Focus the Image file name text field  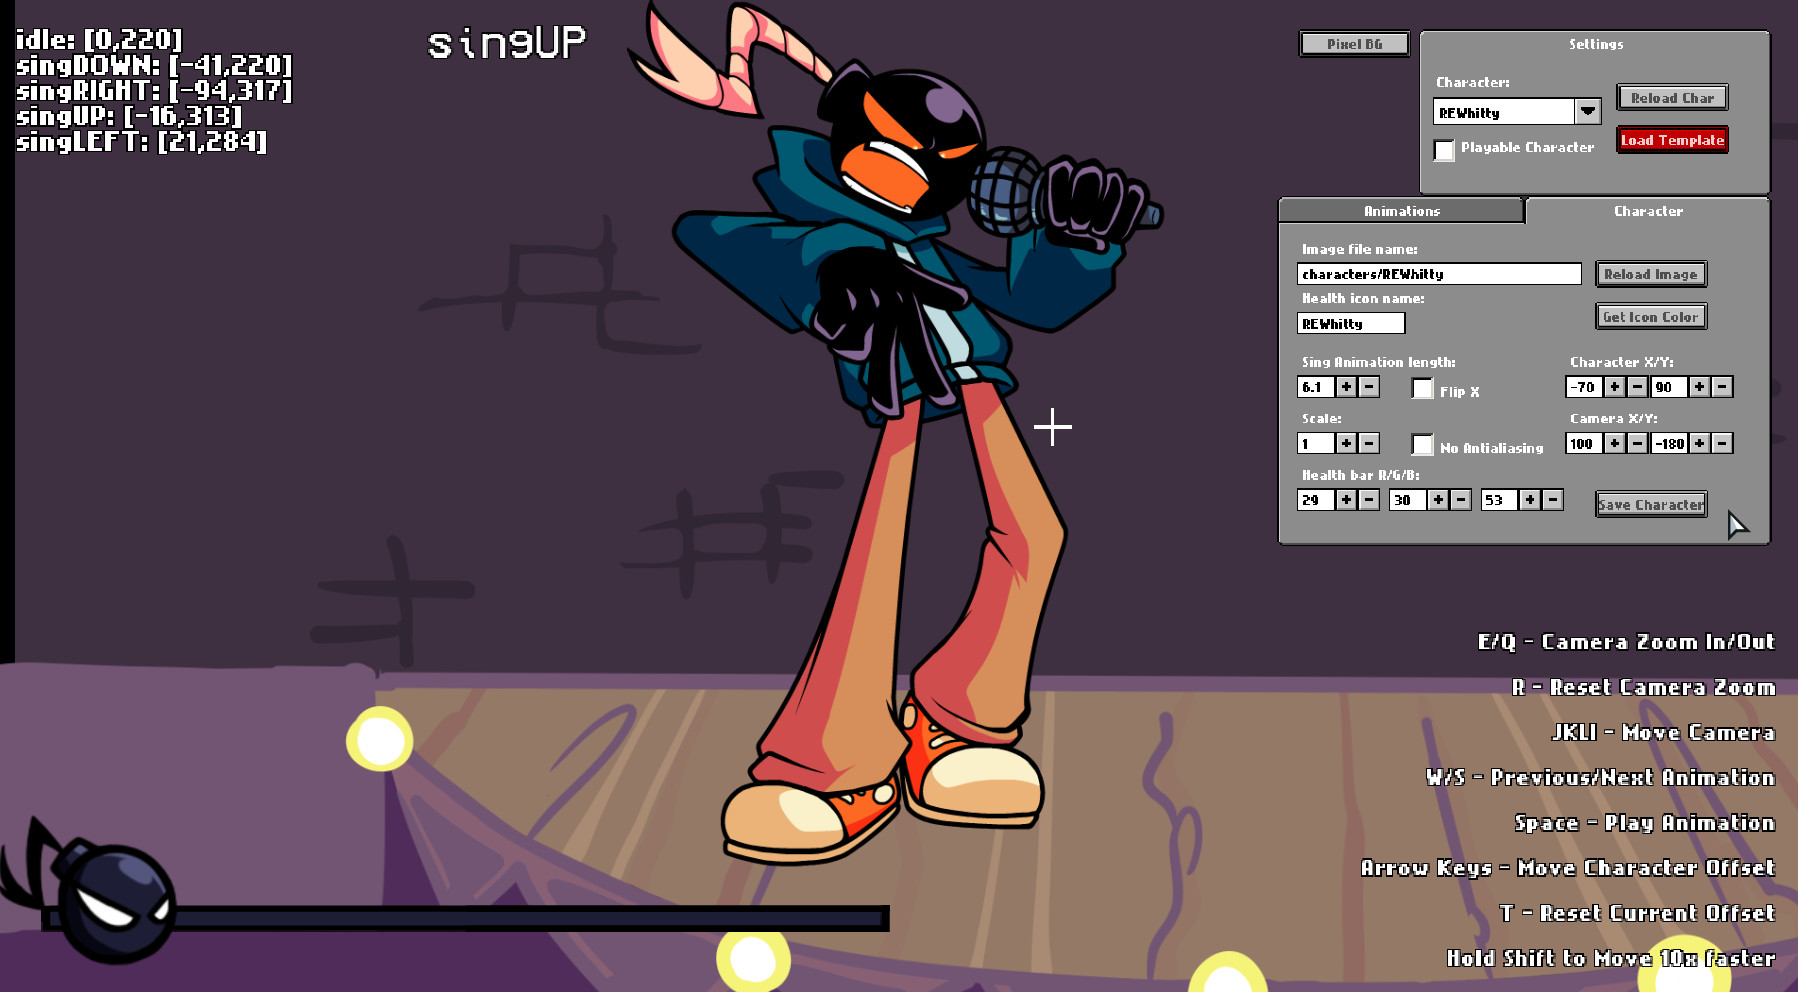[1438, 274]
